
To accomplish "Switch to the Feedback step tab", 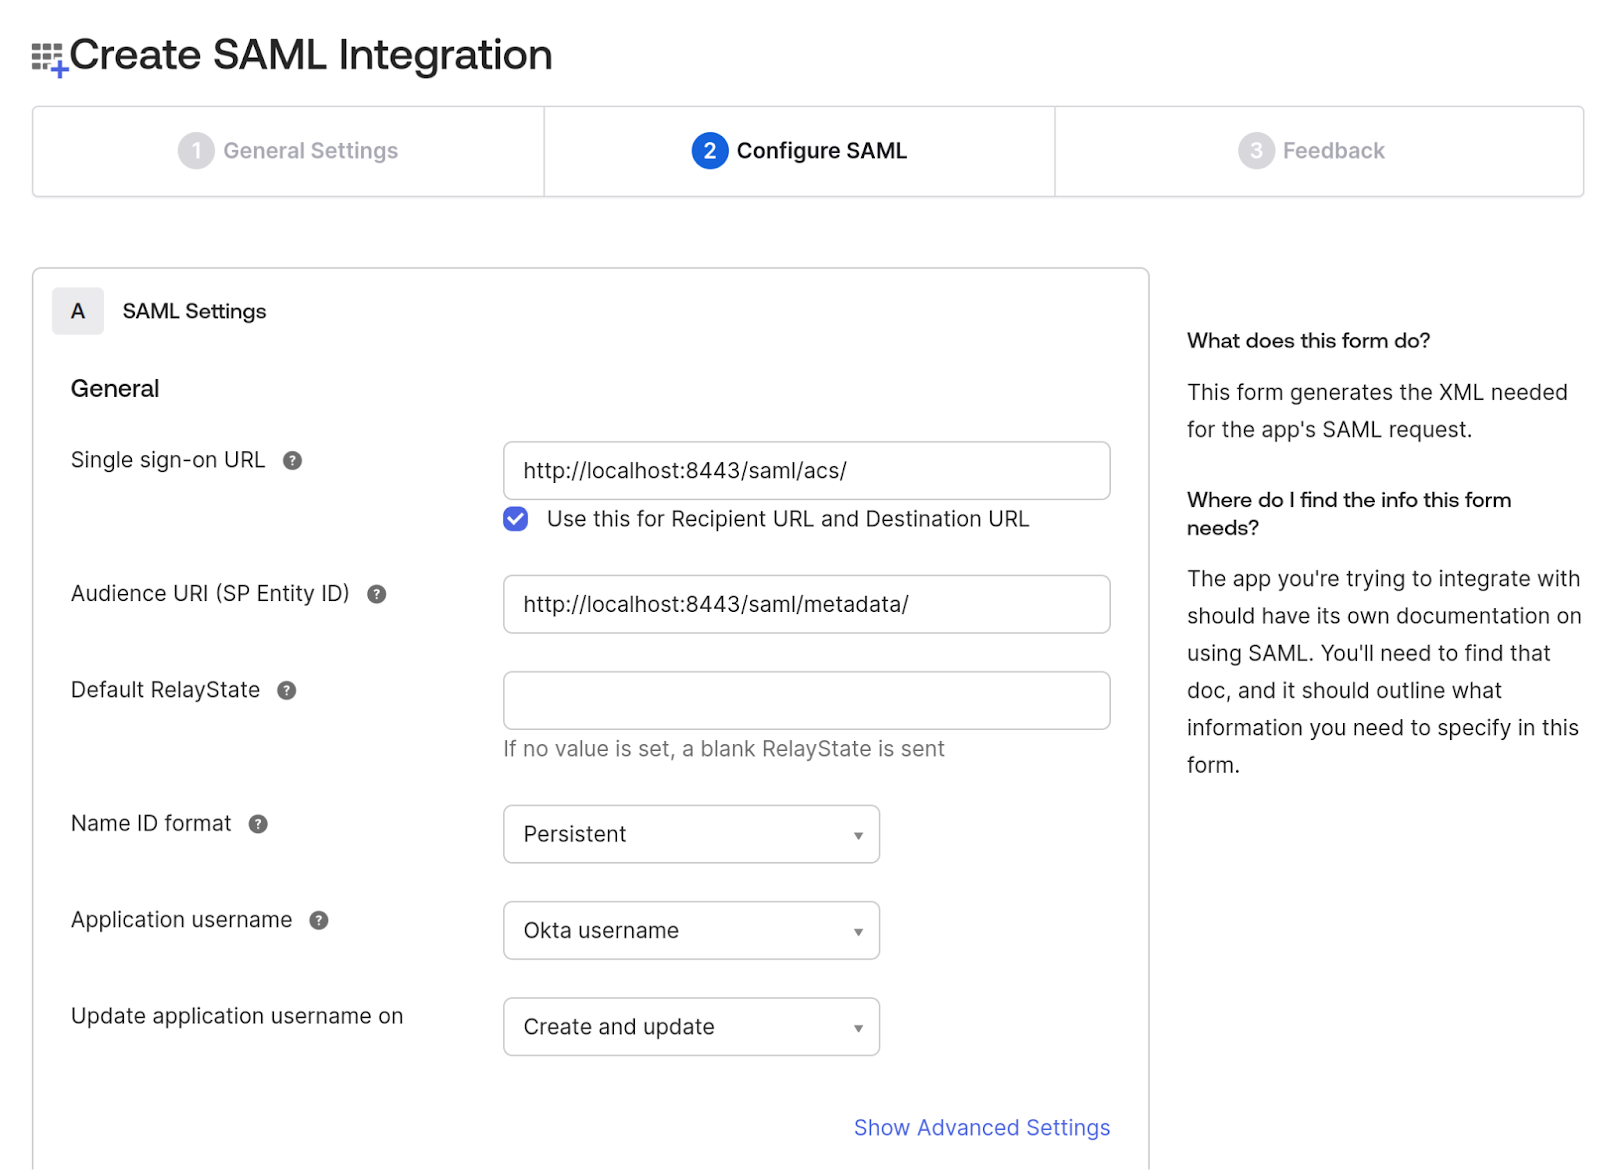I will point(1318,151).
